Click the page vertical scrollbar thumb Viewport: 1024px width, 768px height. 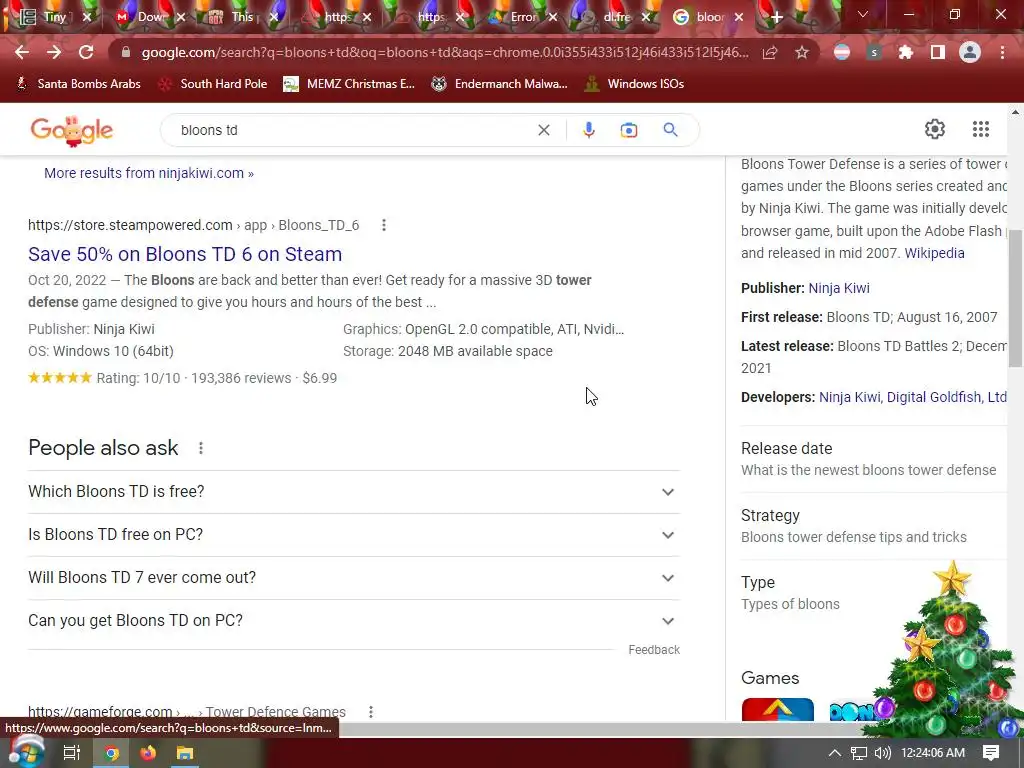click(1015, 298)
